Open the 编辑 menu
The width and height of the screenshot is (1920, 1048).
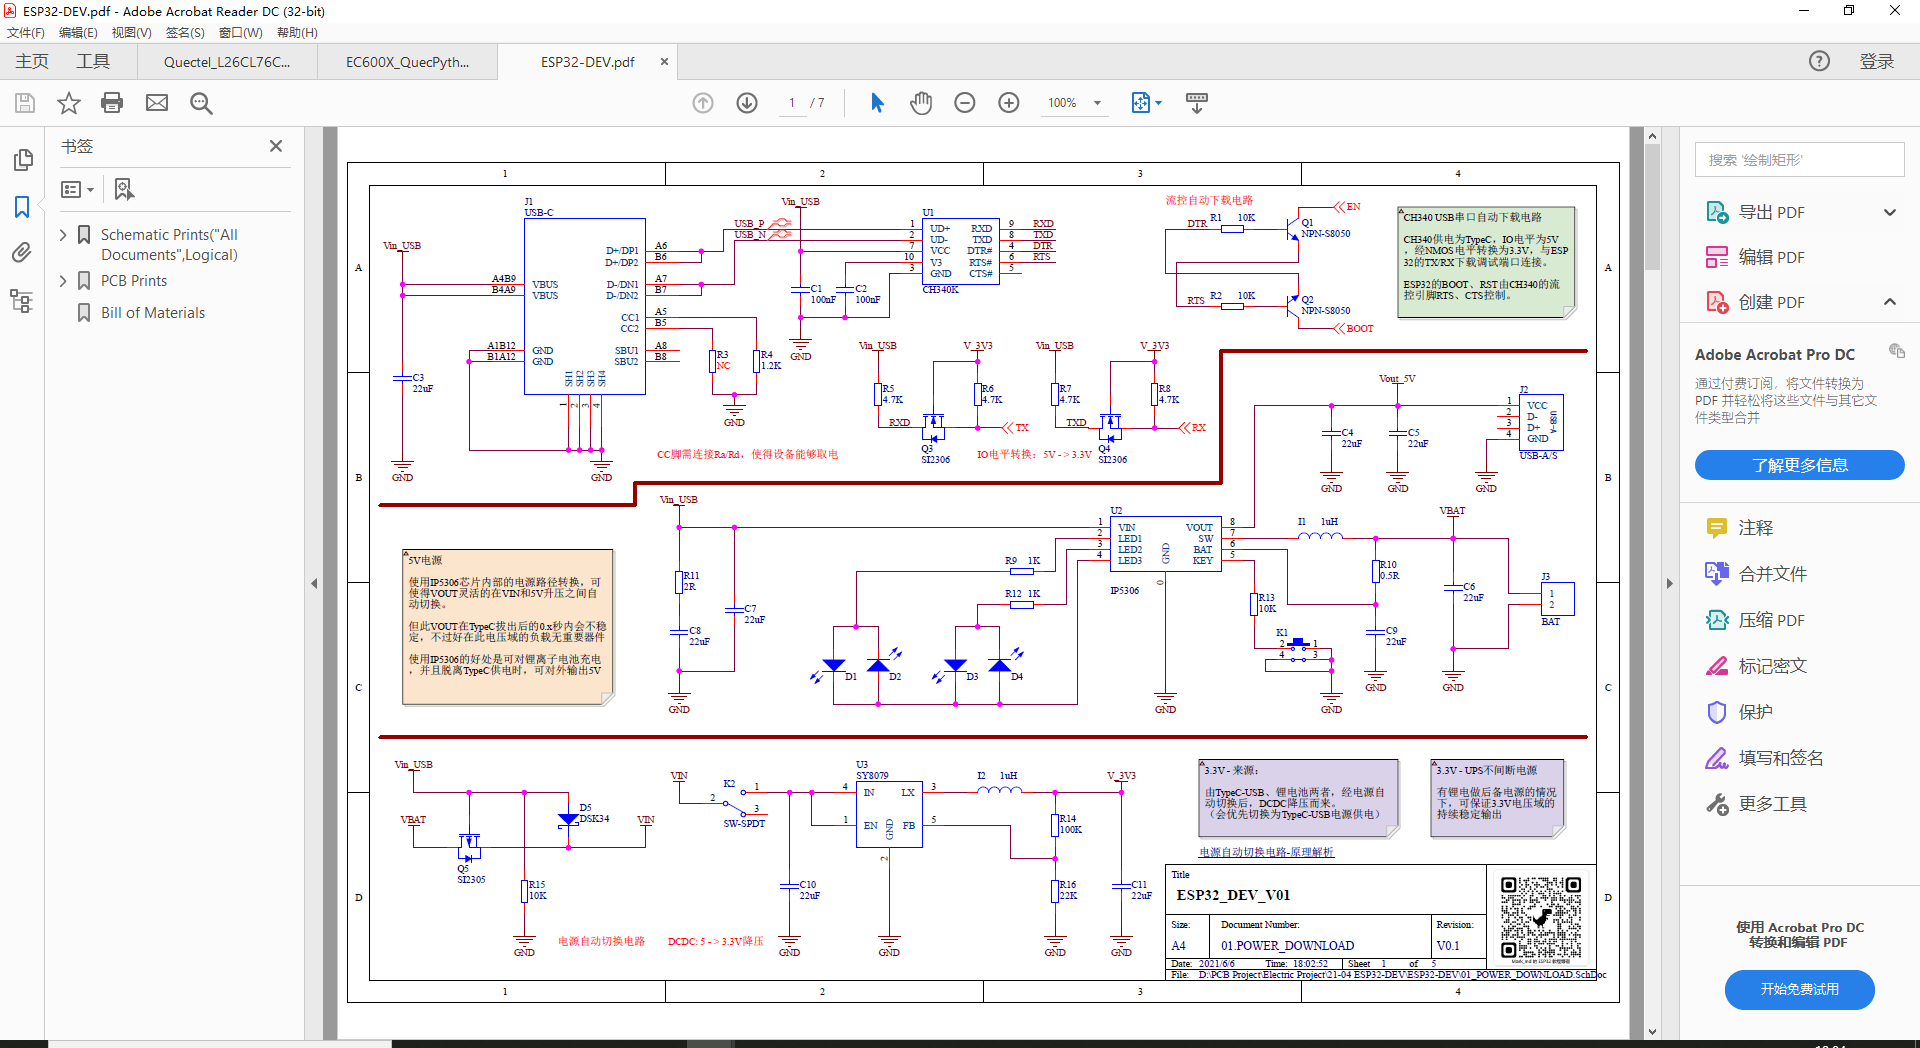[78, 32]
